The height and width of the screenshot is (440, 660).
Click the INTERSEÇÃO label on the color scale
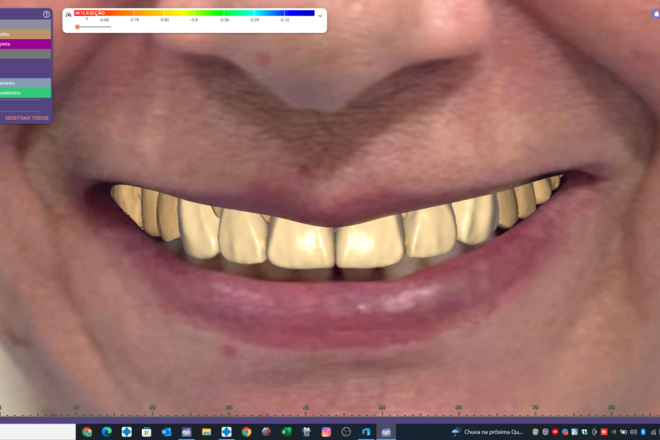(x=90, y=13)
